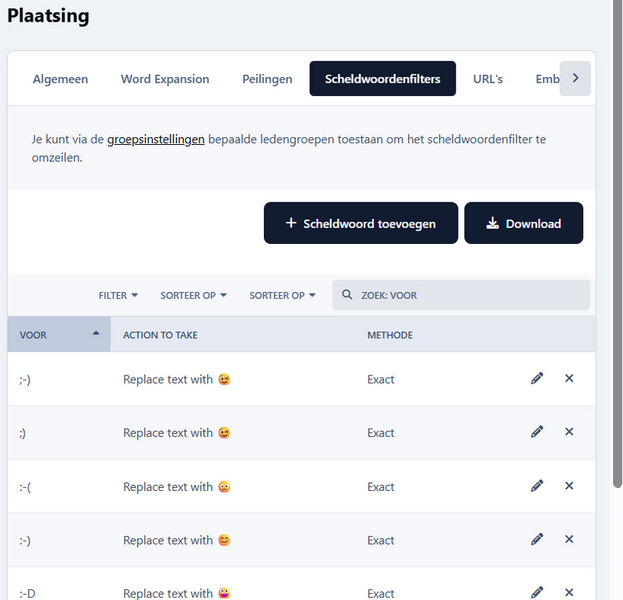The height and width of the screenshot is (600, 623).
Task: Select the URL's tab
Action: 488,79
